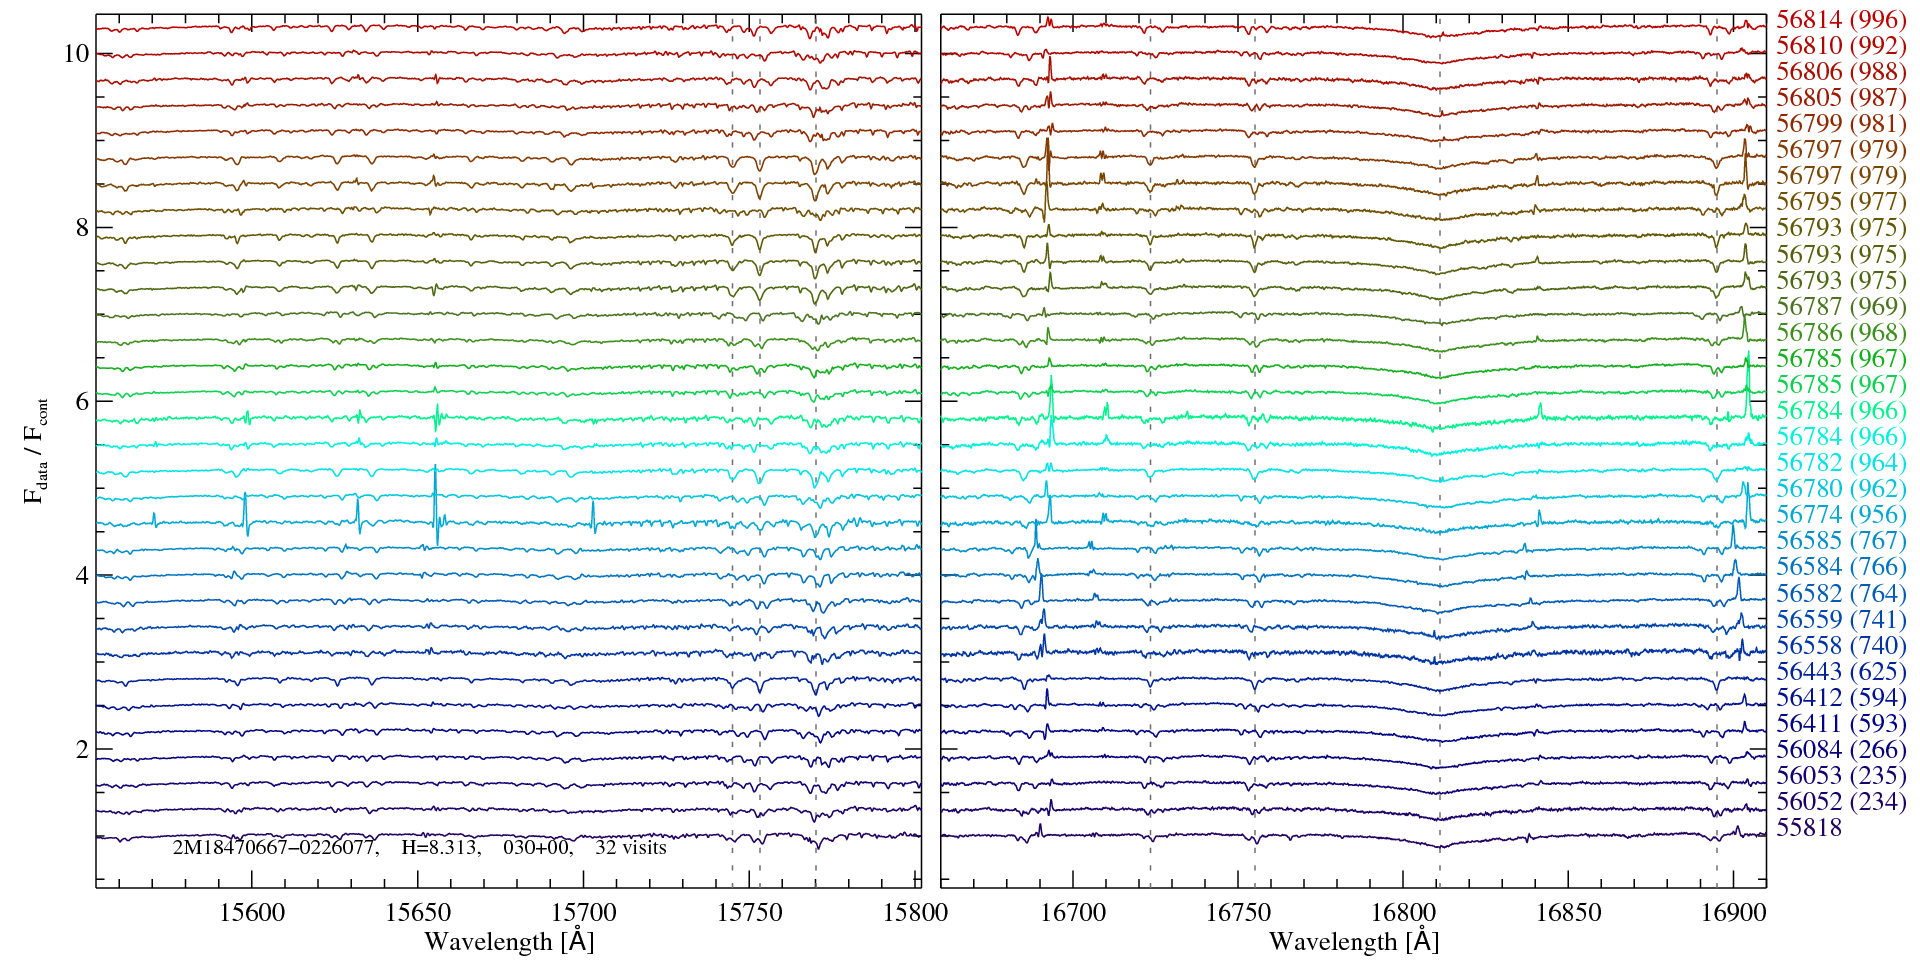
Task: Click the 56443 (625) date label
Action: click(1840, 671)
